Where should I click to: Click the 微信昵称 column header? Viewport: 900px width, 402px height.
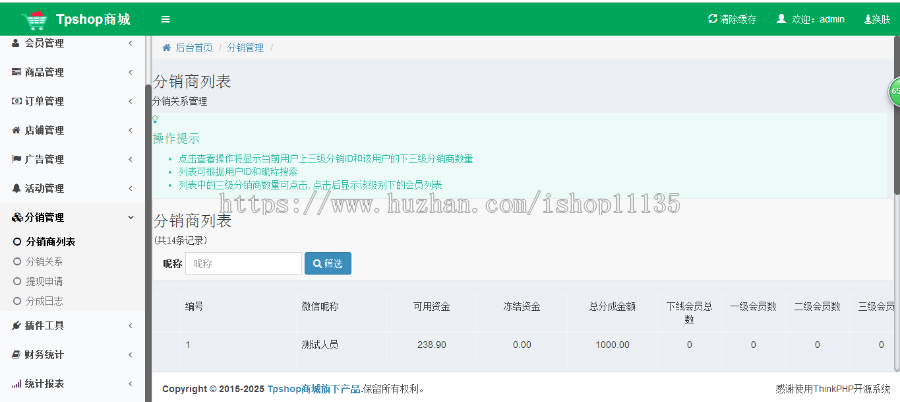coord(320,307)
